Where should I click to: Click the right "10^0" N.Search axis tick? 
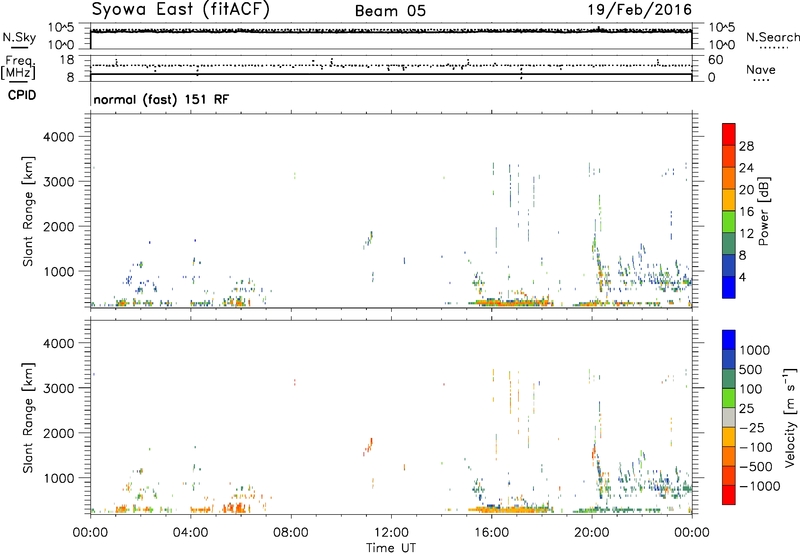(x=722, y=45)
